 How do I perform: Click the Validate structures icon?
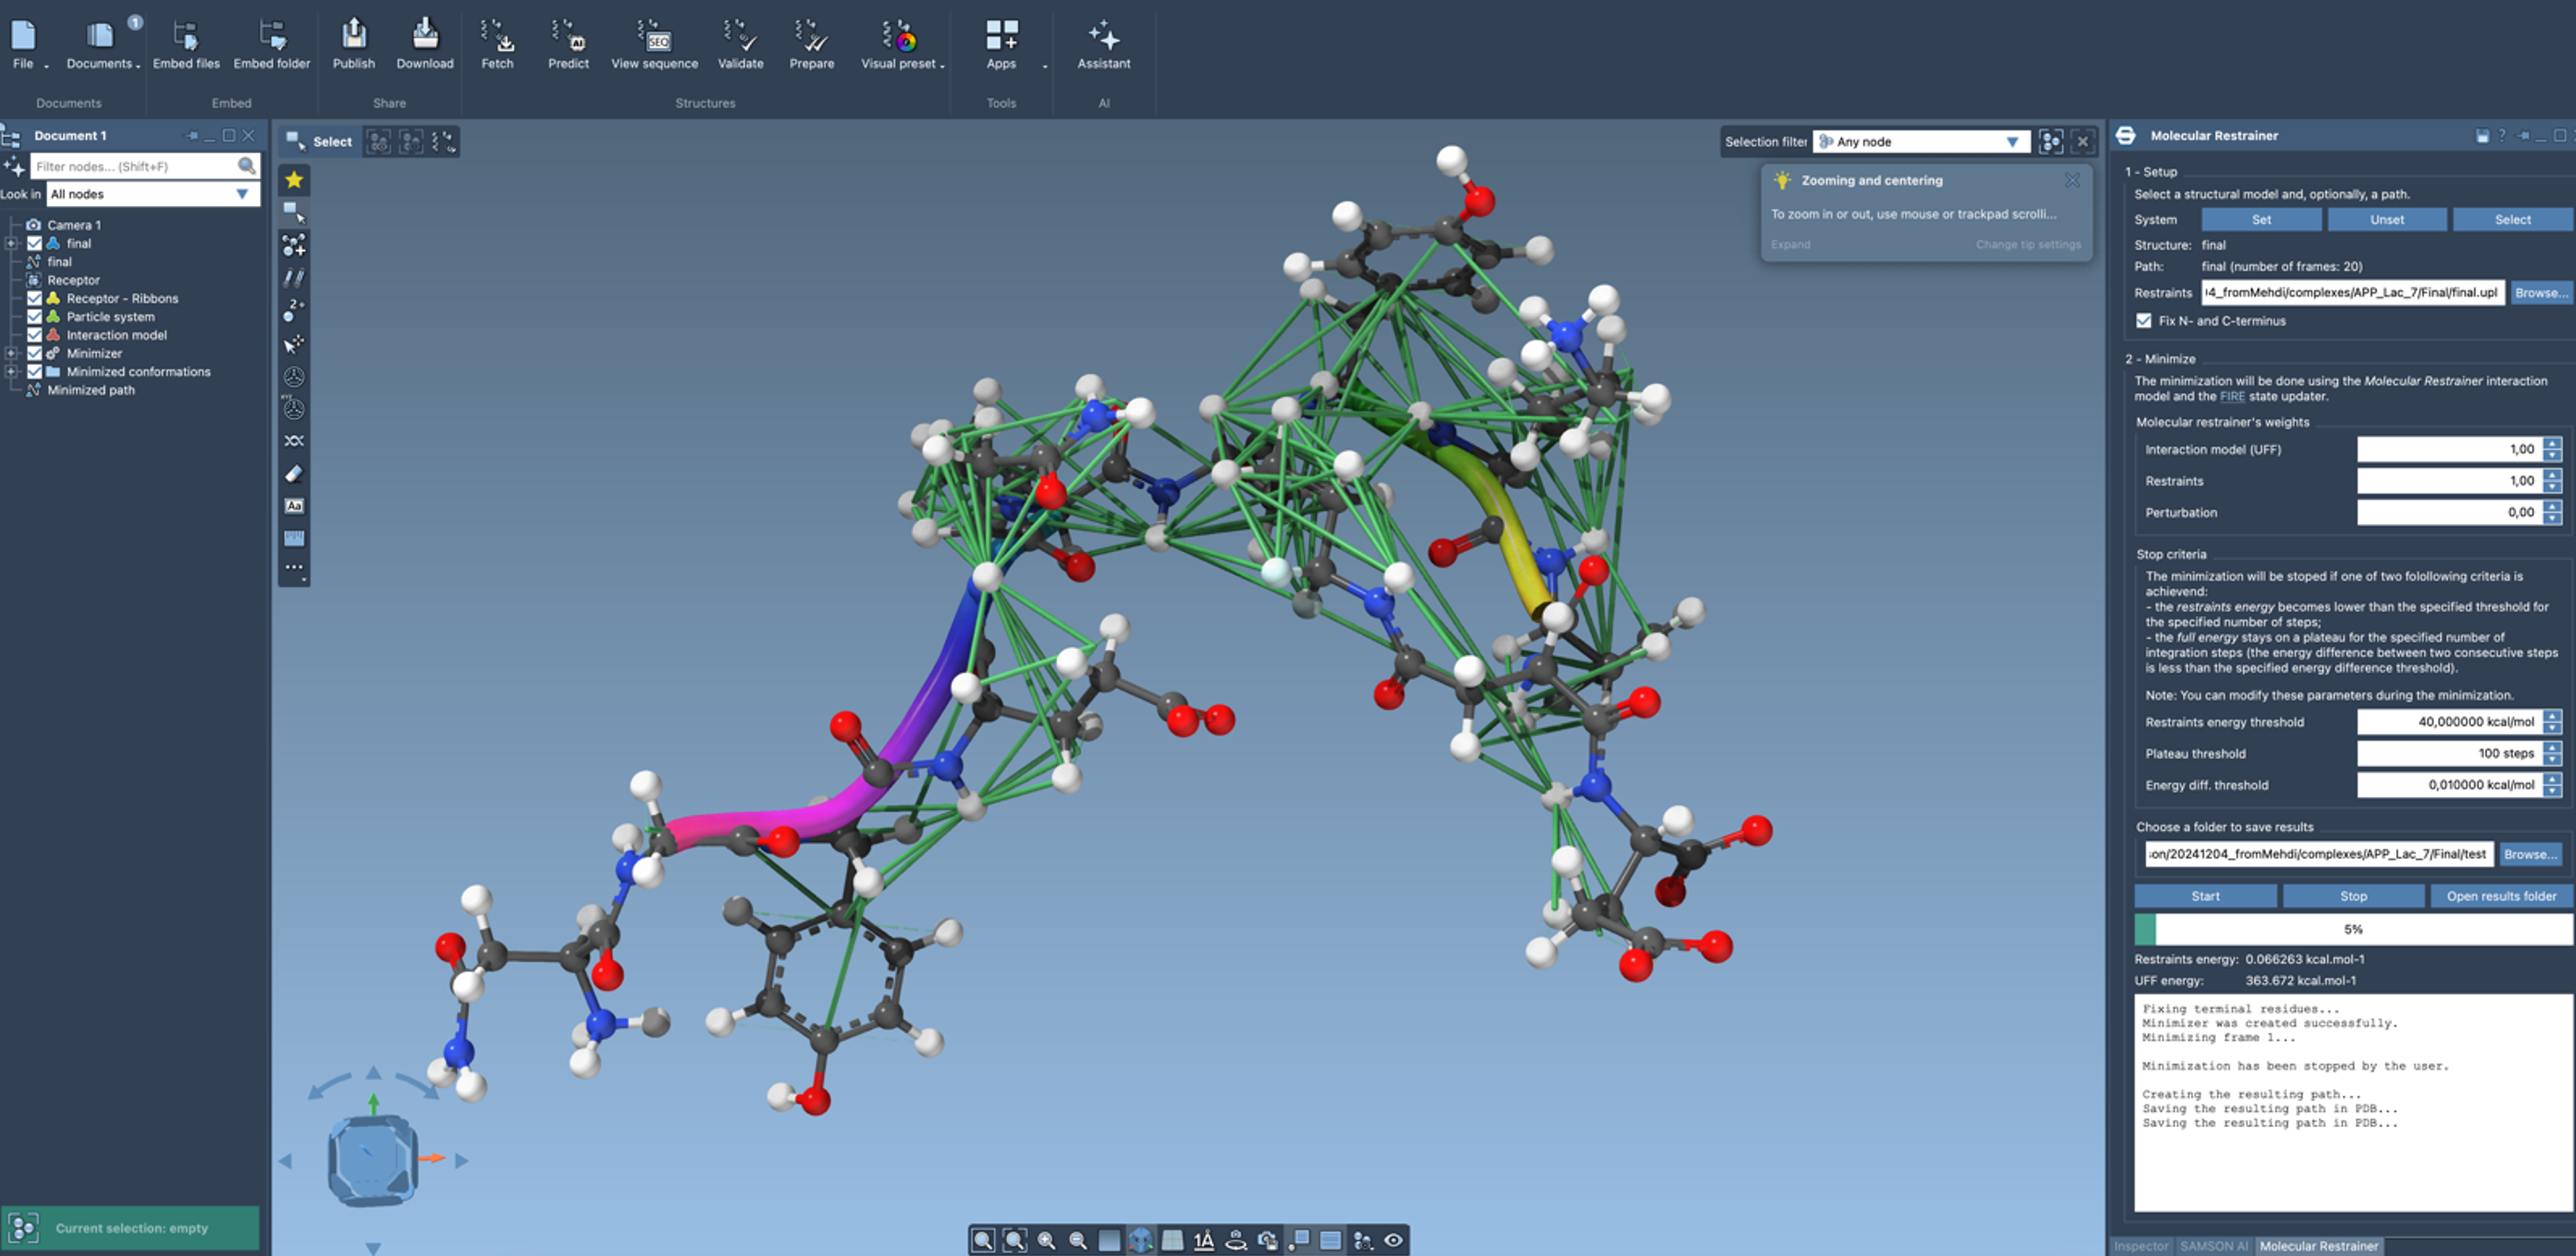click(740, 37)
